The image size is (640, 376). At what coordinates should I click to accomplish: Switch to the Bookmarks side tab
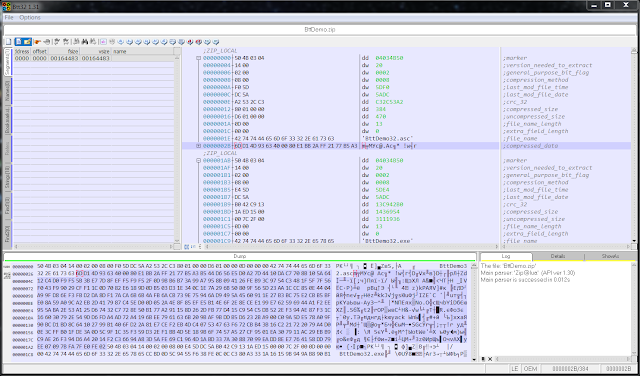click(7, 120)
